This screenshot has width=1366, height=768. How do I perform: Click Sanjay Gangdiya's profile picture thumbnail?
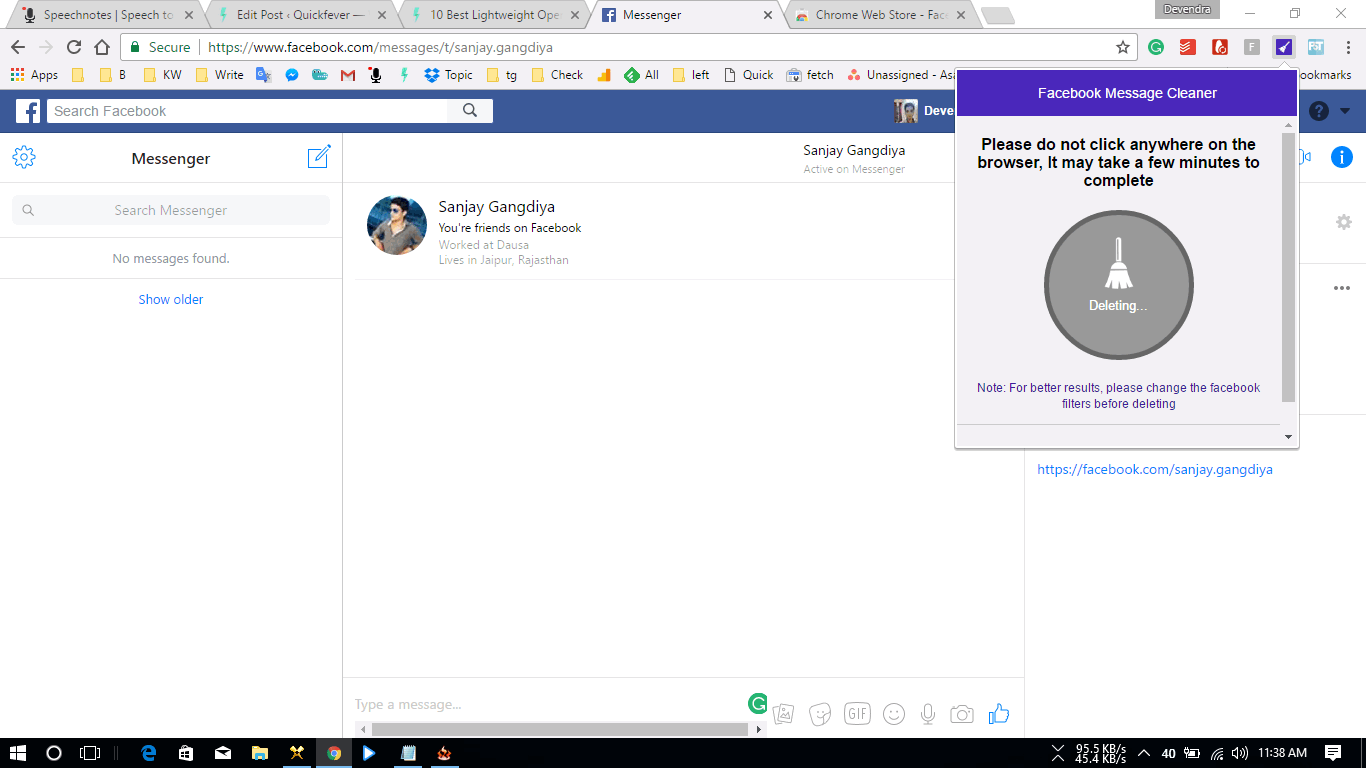[397, 225]
